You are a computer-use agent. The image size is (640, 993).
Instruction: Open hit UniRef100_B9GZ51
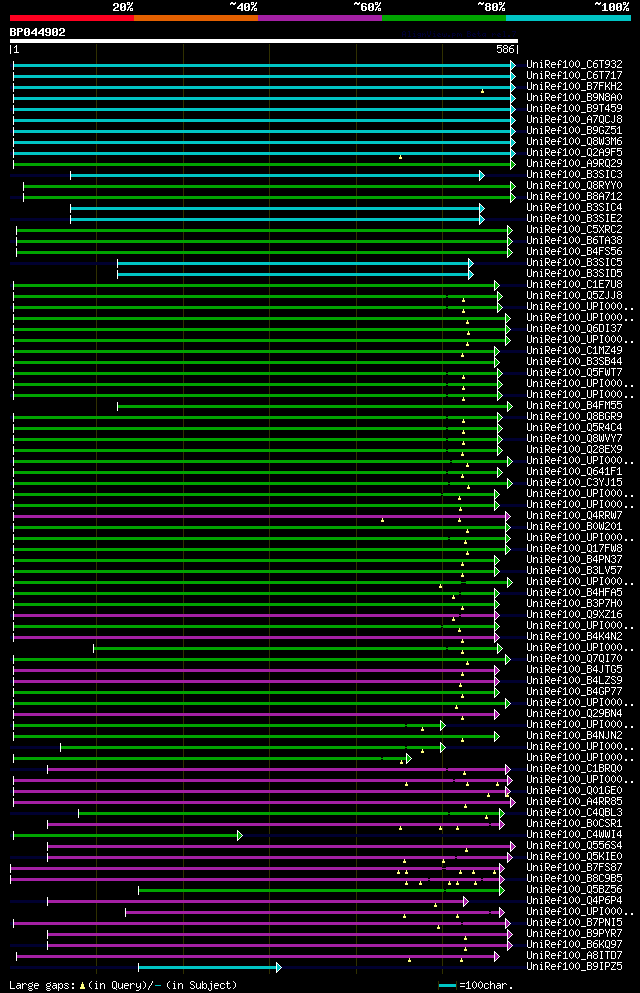(x=574, y=130)
